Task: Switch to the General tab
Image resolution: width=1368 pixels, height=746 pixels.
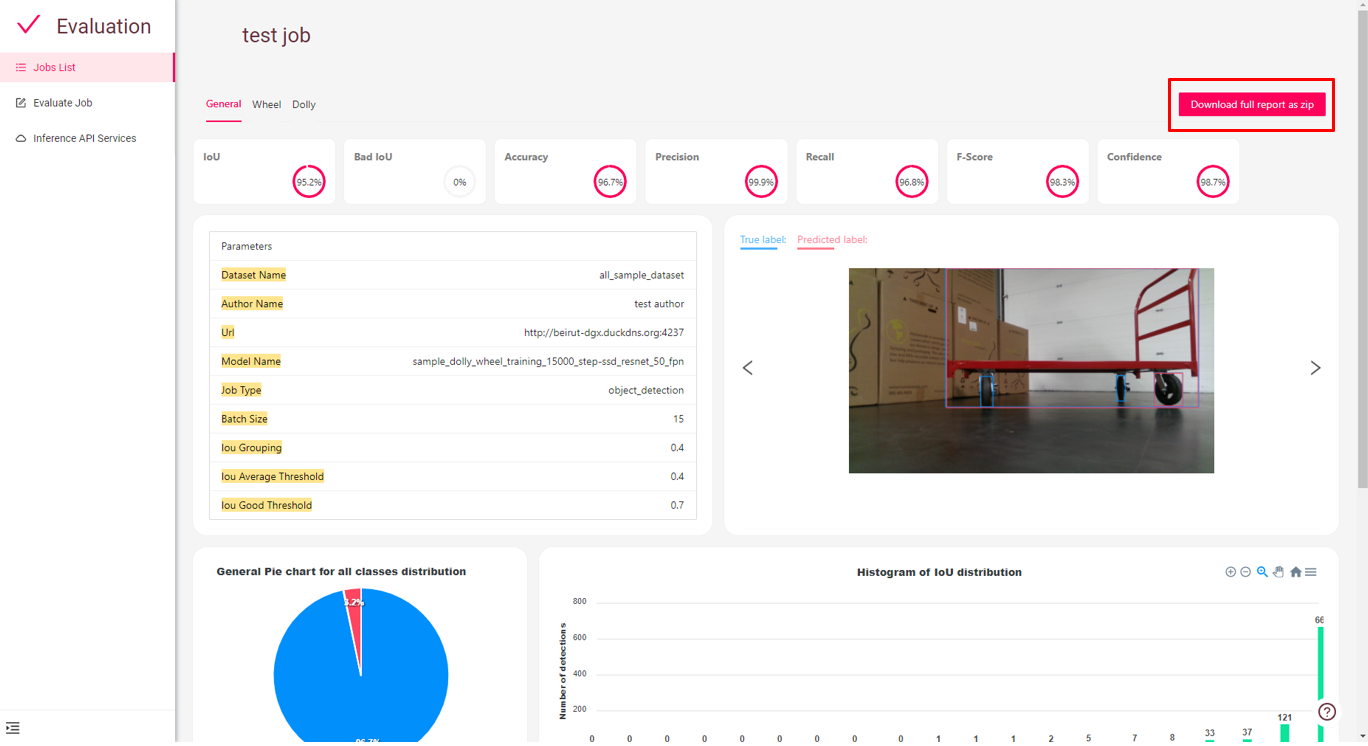Action: 223,104
